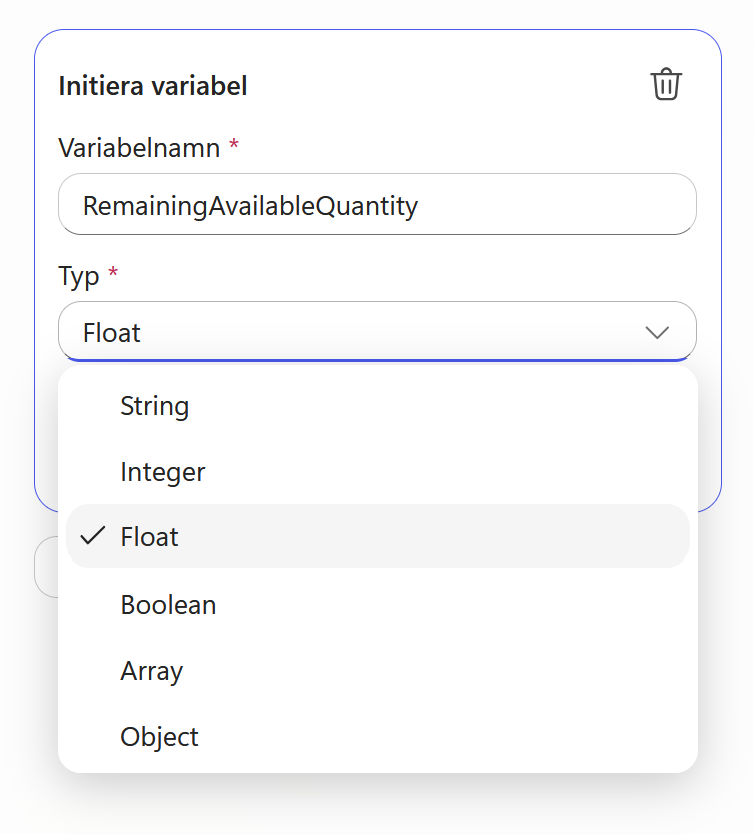Pick Boolean as the variable type
The height and width of the screenshot is (834, 754).
coord(378,605)
